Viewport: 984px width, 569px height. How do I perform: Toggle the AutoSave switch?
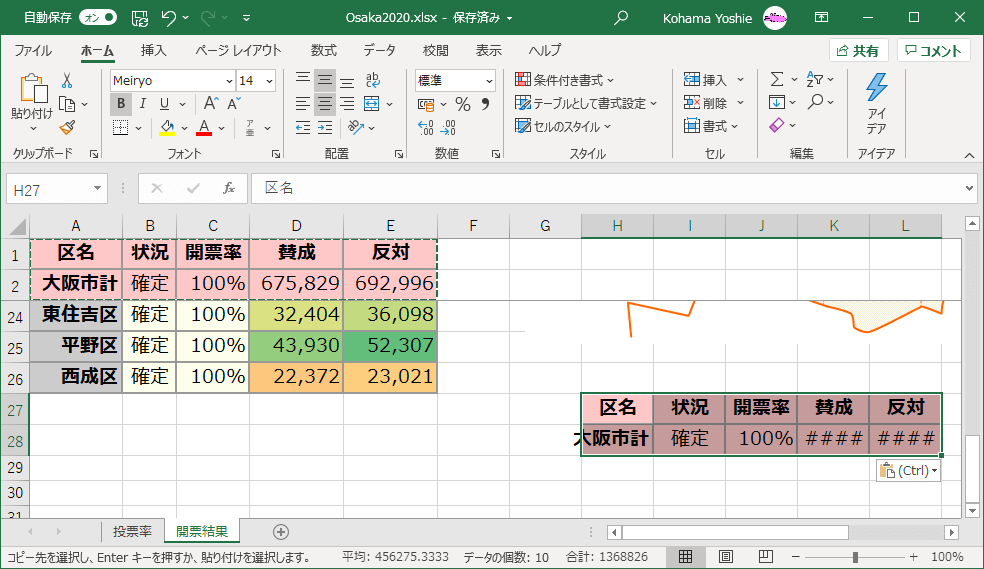click(x=99, y=18)
